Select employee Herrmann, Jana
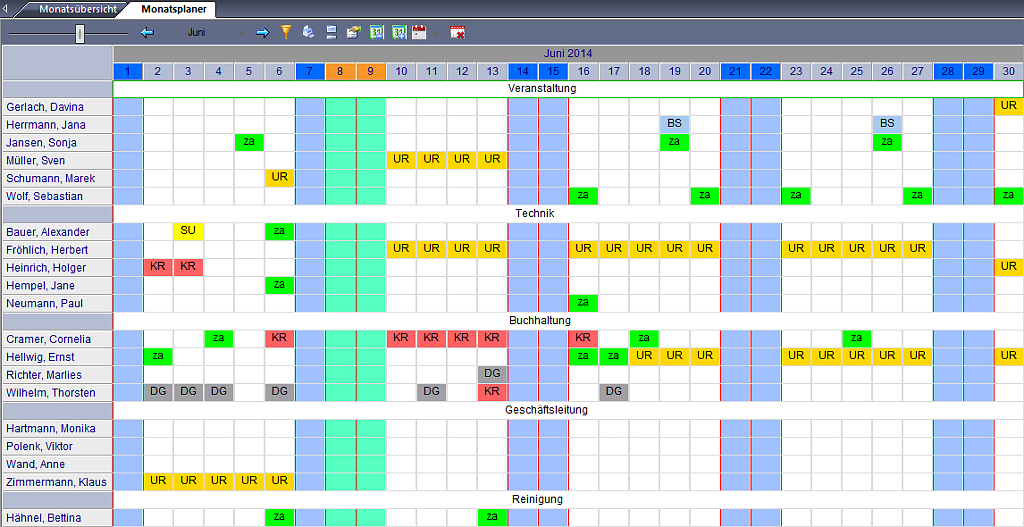Screen dimensions: 1024x527 pos(57,124)
